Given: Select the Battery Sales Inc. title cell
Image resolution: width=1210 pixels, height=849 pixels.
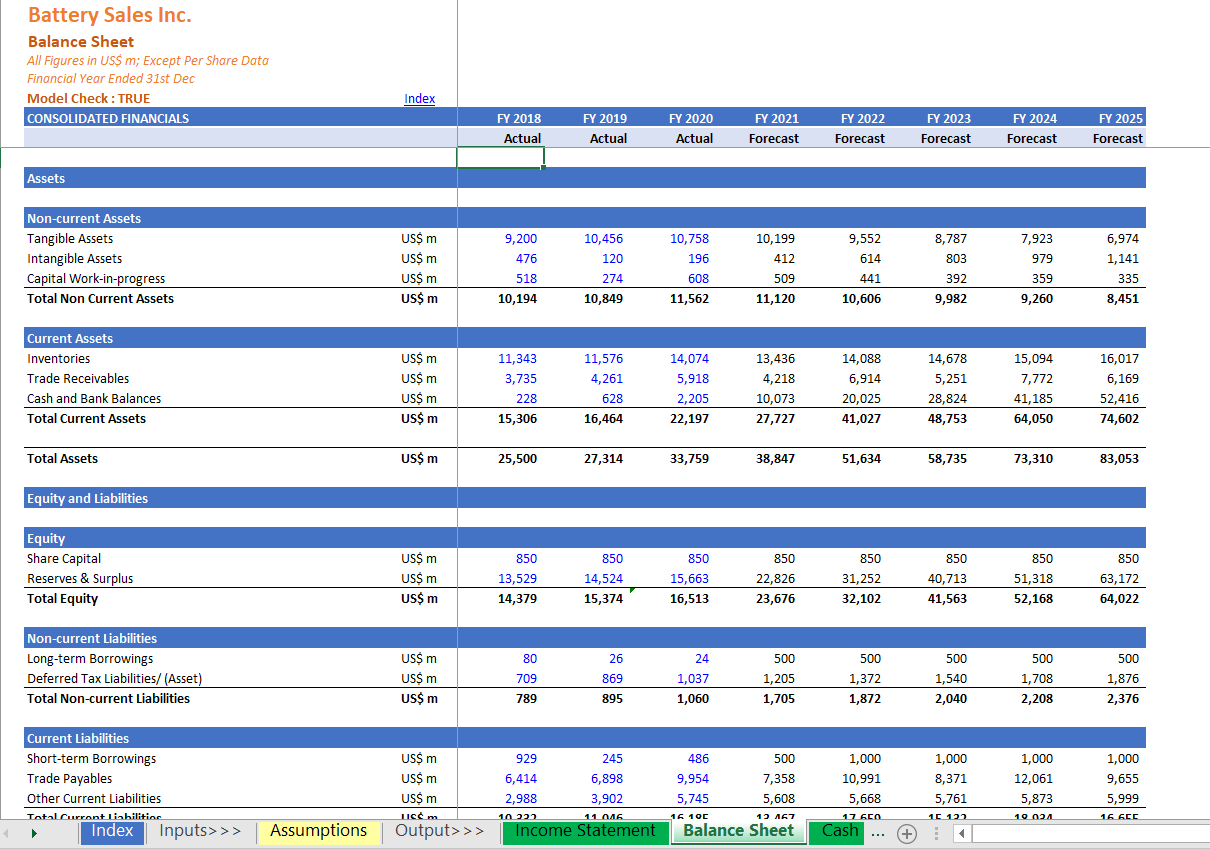Looking at the screenshot, I should [110, 15].
